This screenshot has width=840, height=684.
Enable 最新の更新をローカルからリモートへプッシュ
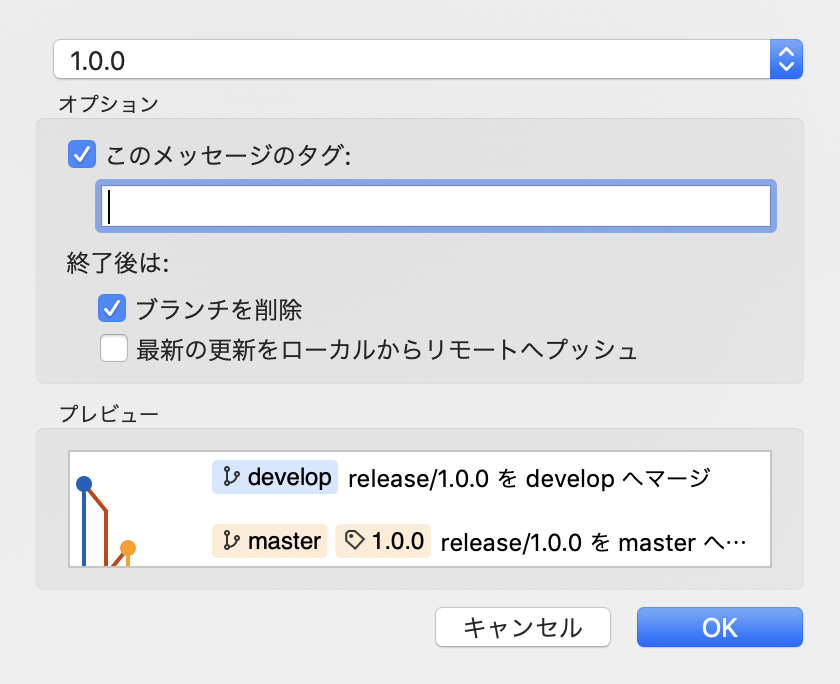[x=113, y=349]
